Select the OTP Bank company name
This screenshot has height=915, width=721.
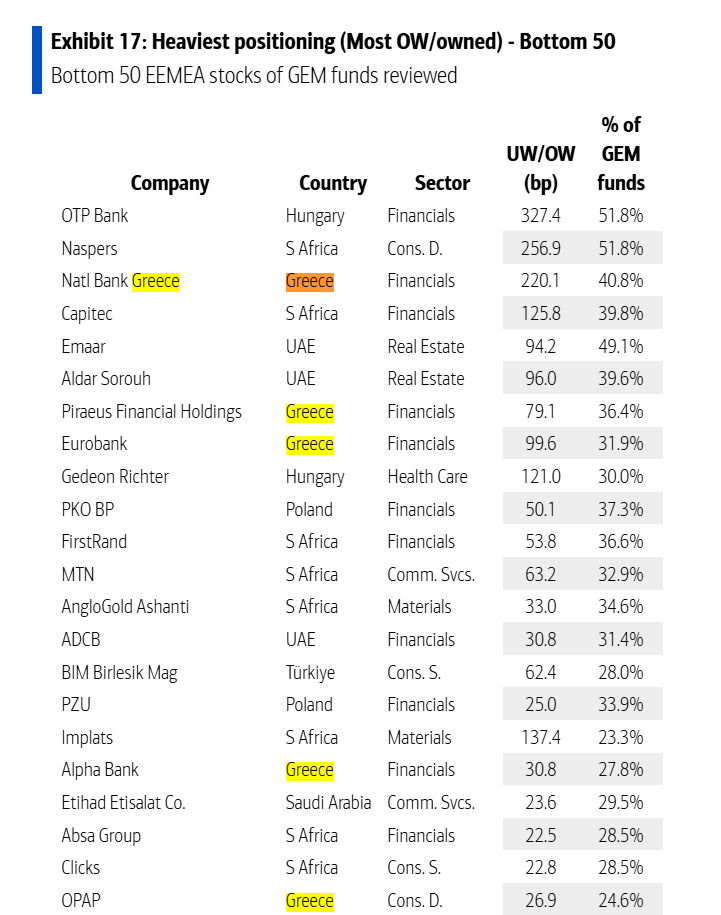[95, 216]
